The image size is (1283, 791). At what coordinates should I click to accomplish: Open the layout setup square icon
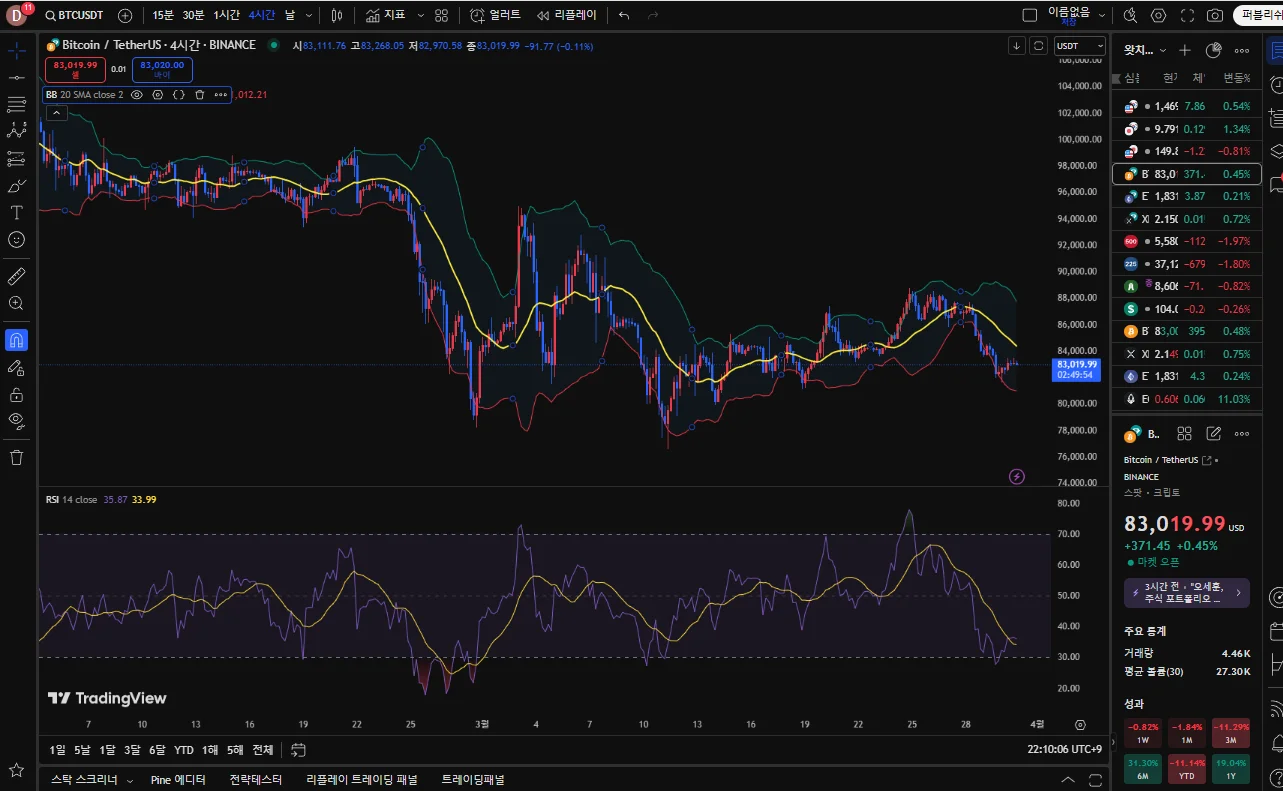pos(1030,15)
